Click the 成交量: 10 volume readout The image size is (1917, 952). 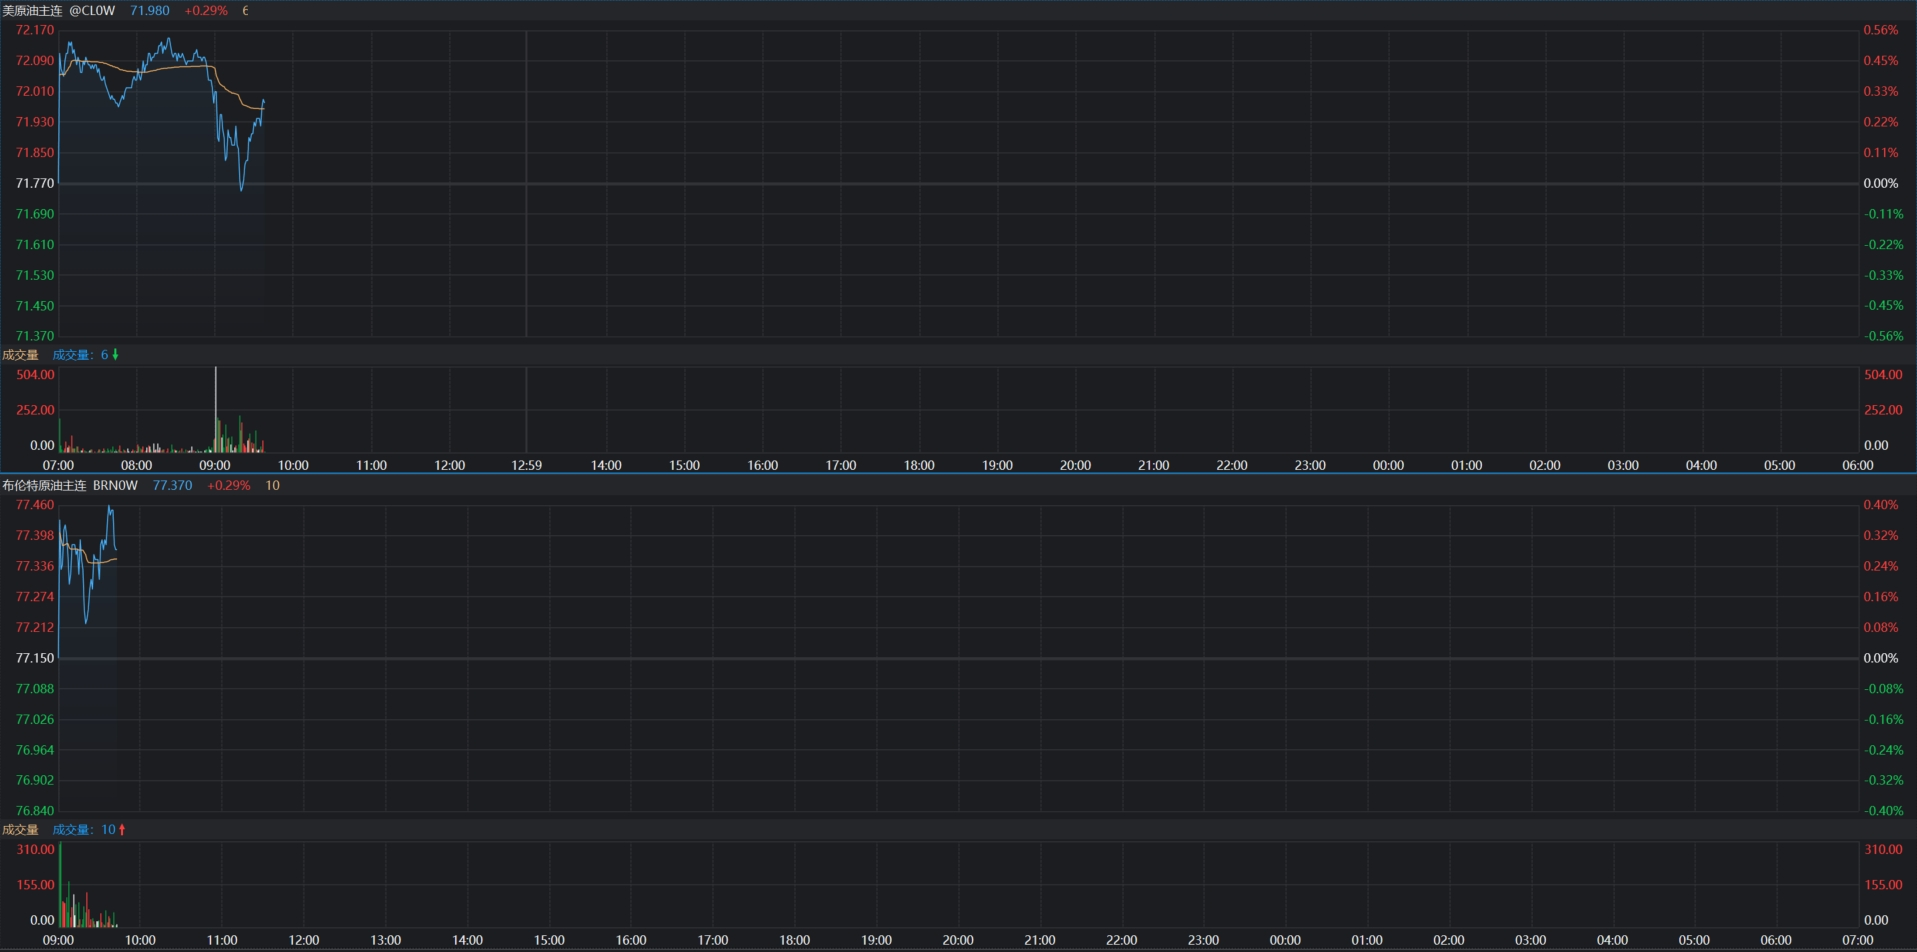[x=84, y=830]
